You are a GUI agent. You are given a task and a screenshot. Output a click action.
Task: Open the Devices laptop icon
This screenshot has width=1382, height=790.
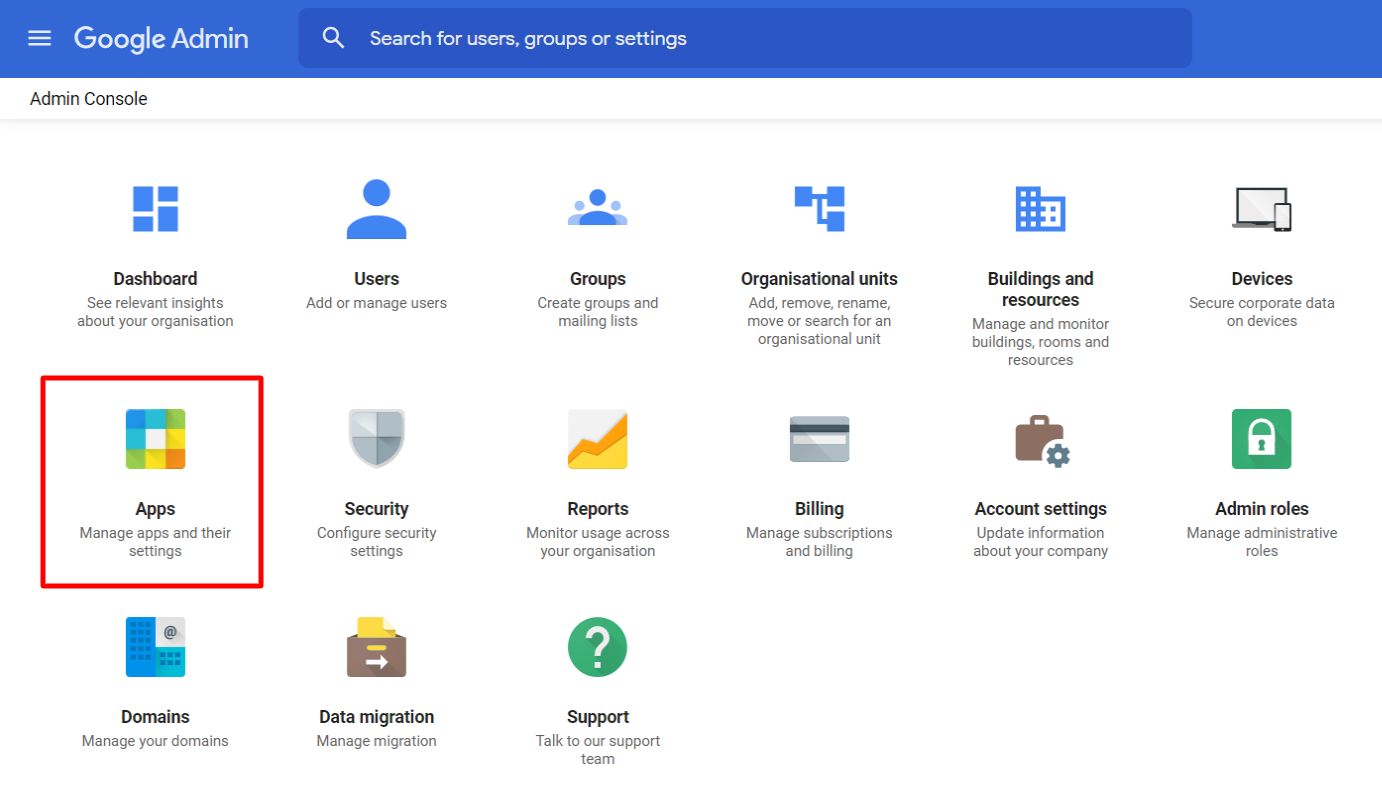(1261, 209)
